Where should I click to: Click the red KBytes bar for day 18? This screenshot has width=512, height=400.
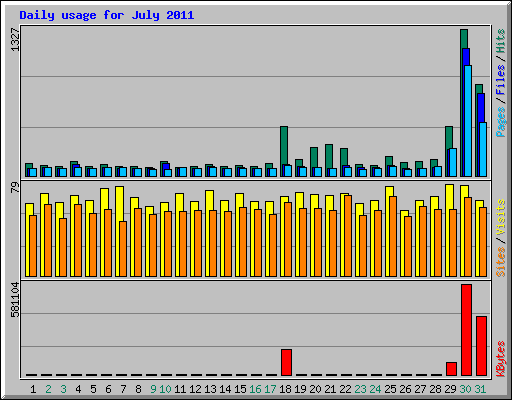tap(286, 362)
